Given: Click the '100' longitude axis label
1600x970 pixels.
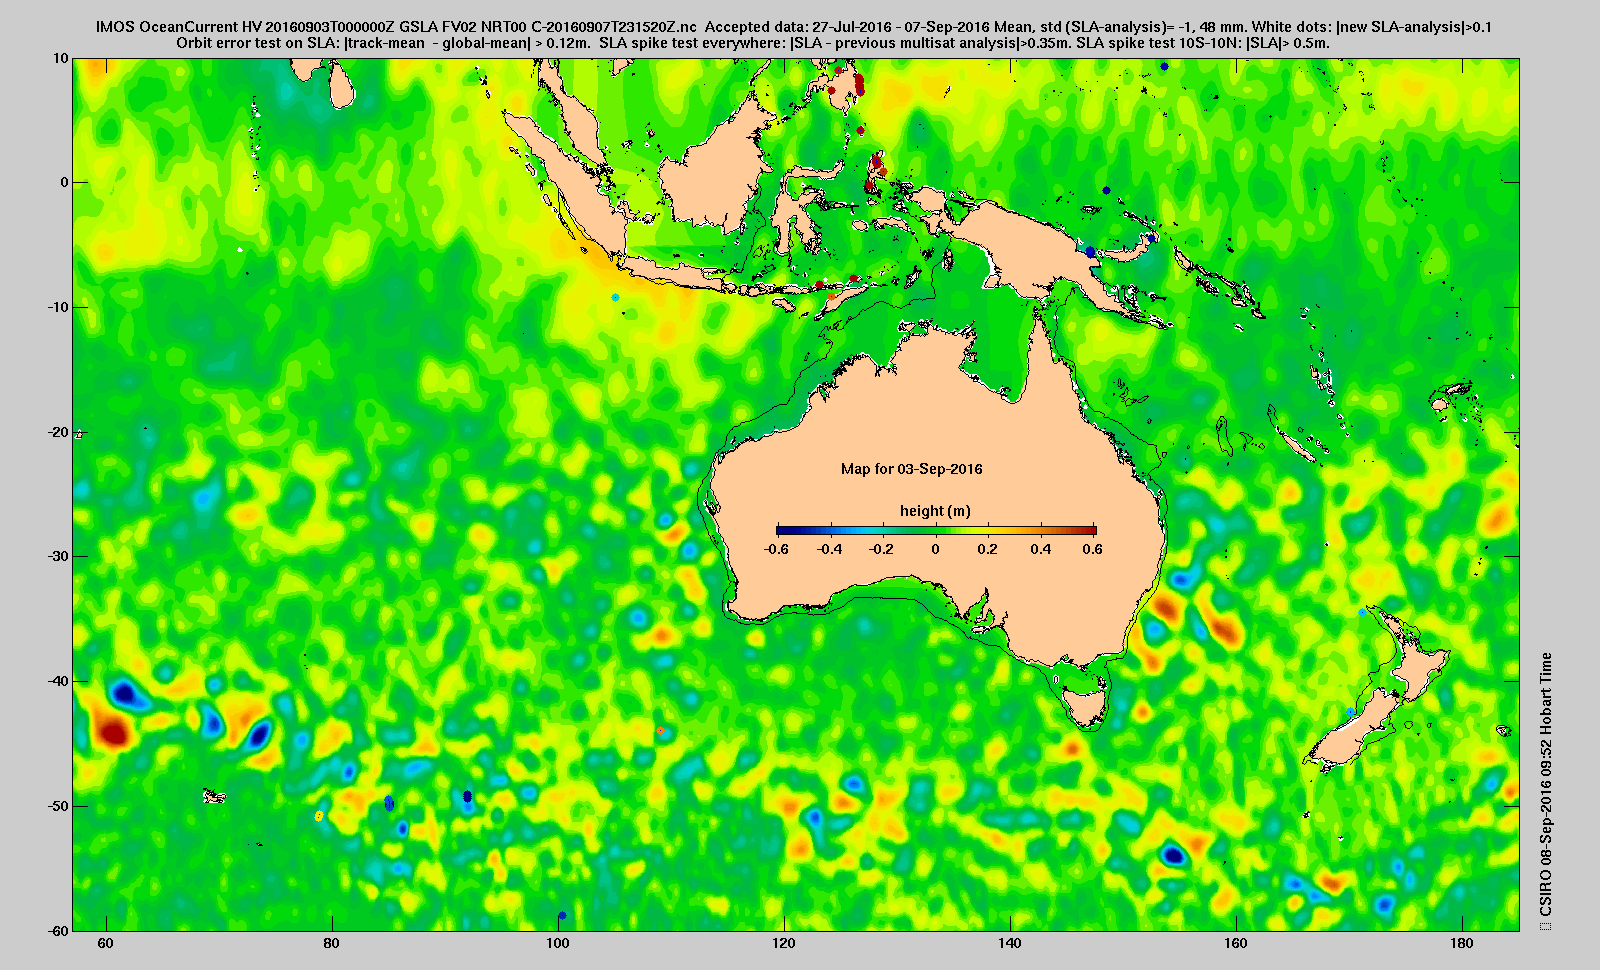Looking at the screenshot, I should pos(558,943).
